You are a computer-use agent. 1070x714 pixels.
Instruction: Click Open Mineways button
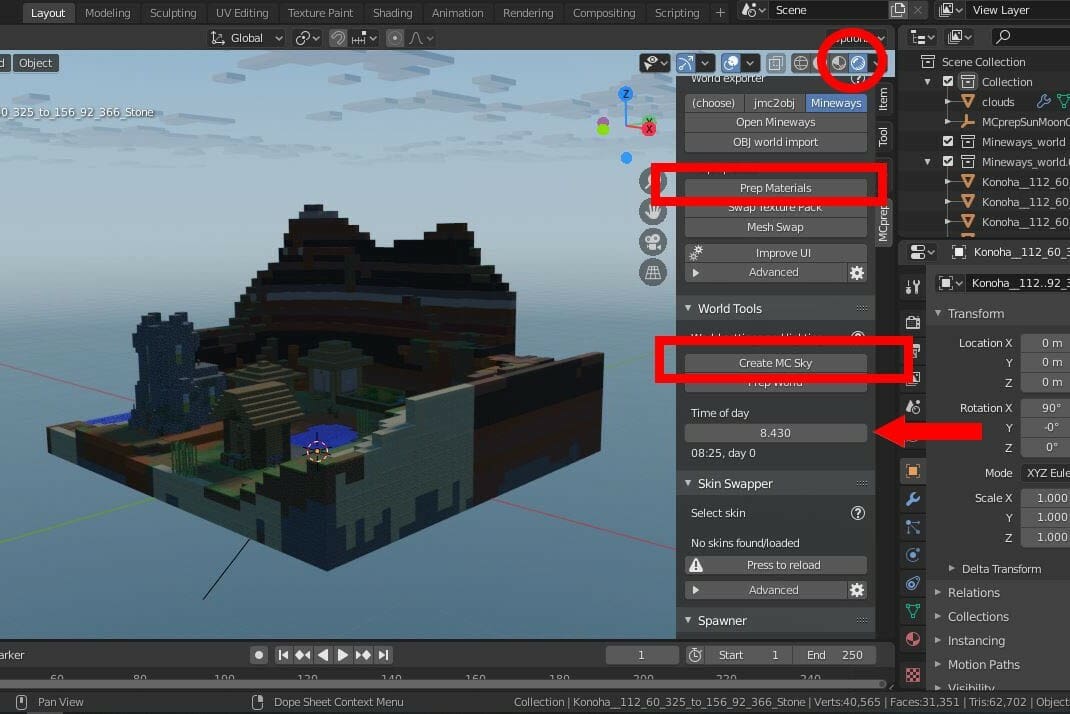tap(775, 122)
